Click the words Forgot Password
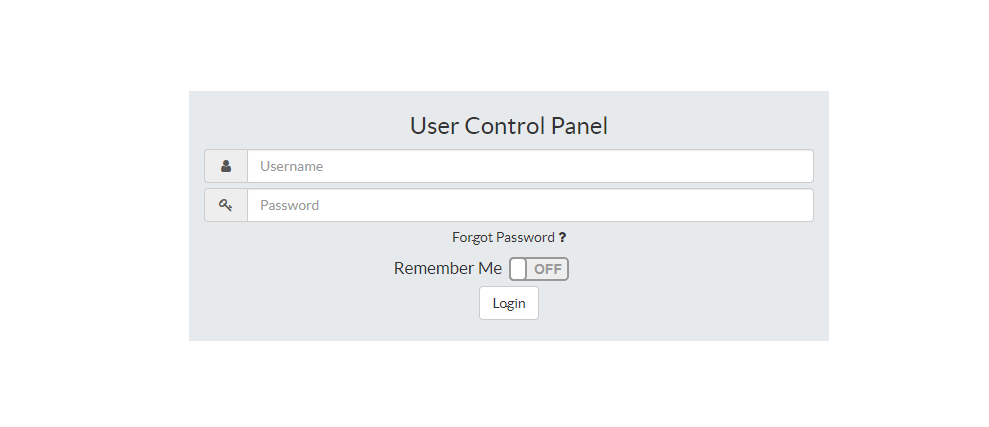The height and width of the screenshot is (427, 989). click(x=503, y=238)
